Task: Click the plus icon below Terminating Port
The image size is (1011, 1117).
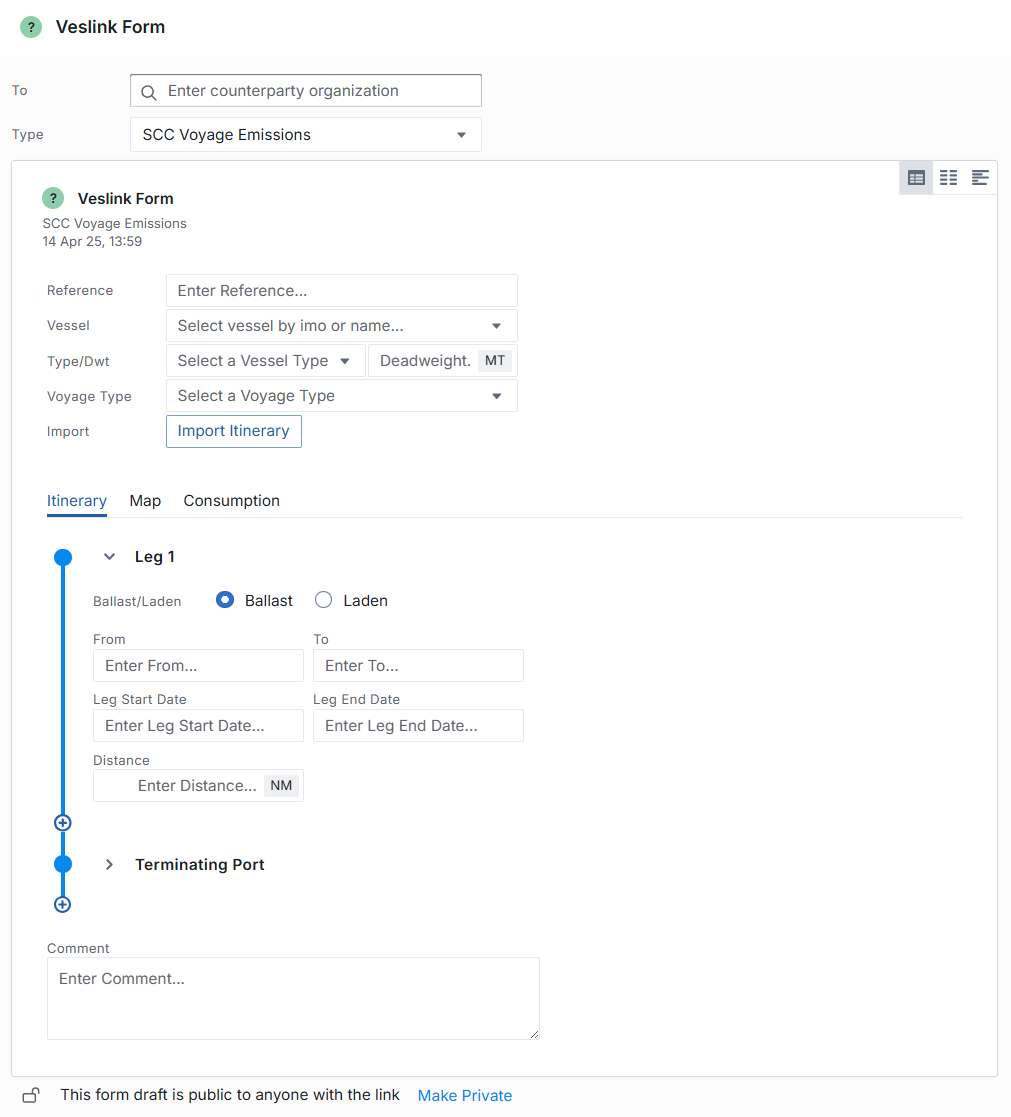Action: coord(62,905)
